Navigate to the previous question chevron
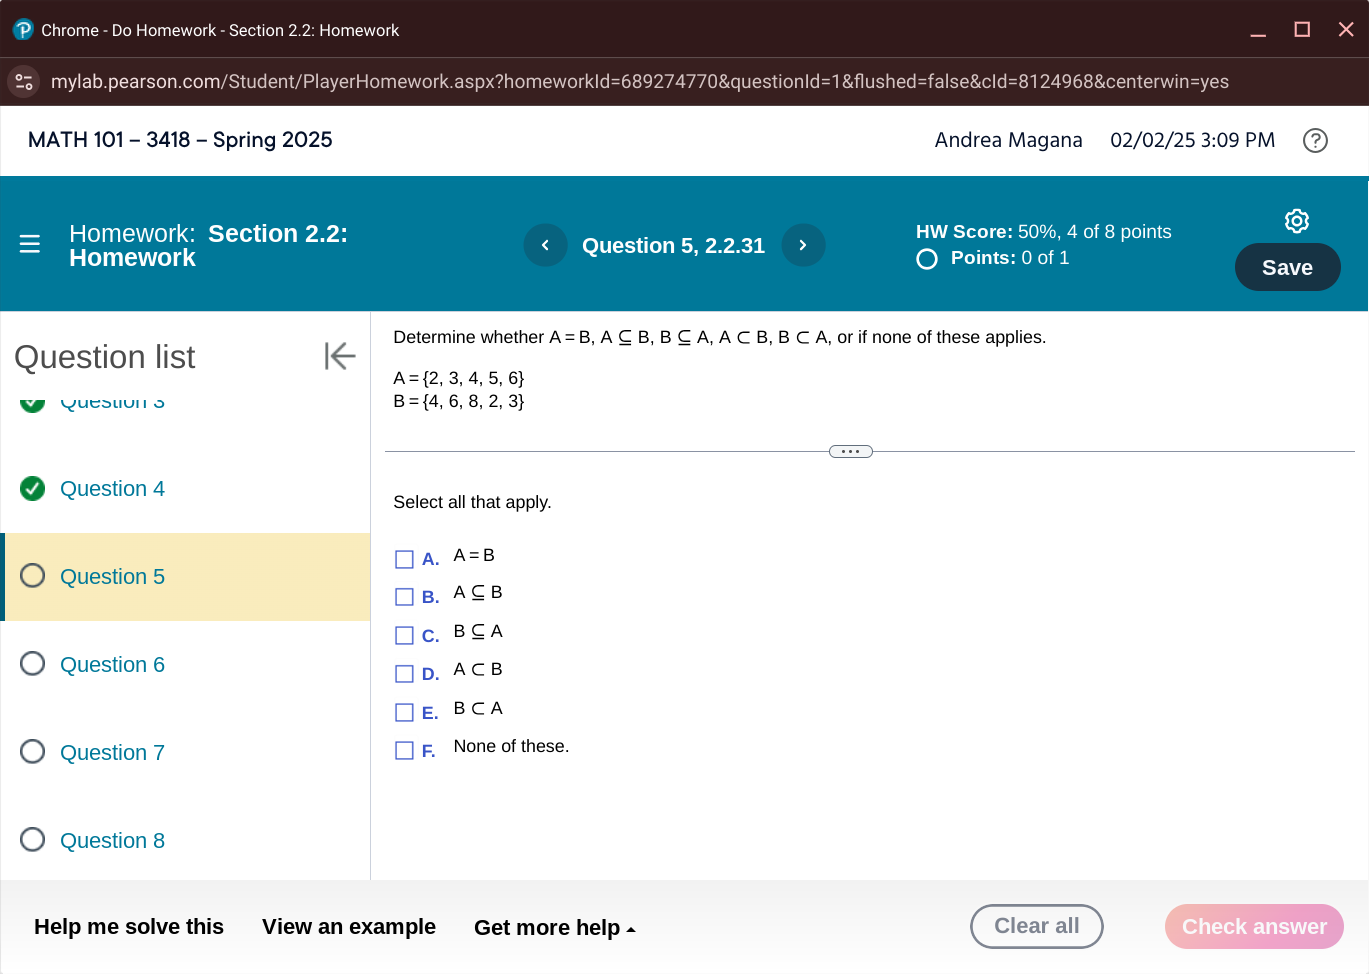Image resolution: width=1369 pixels, height=974 pixels. coord(545,245)
